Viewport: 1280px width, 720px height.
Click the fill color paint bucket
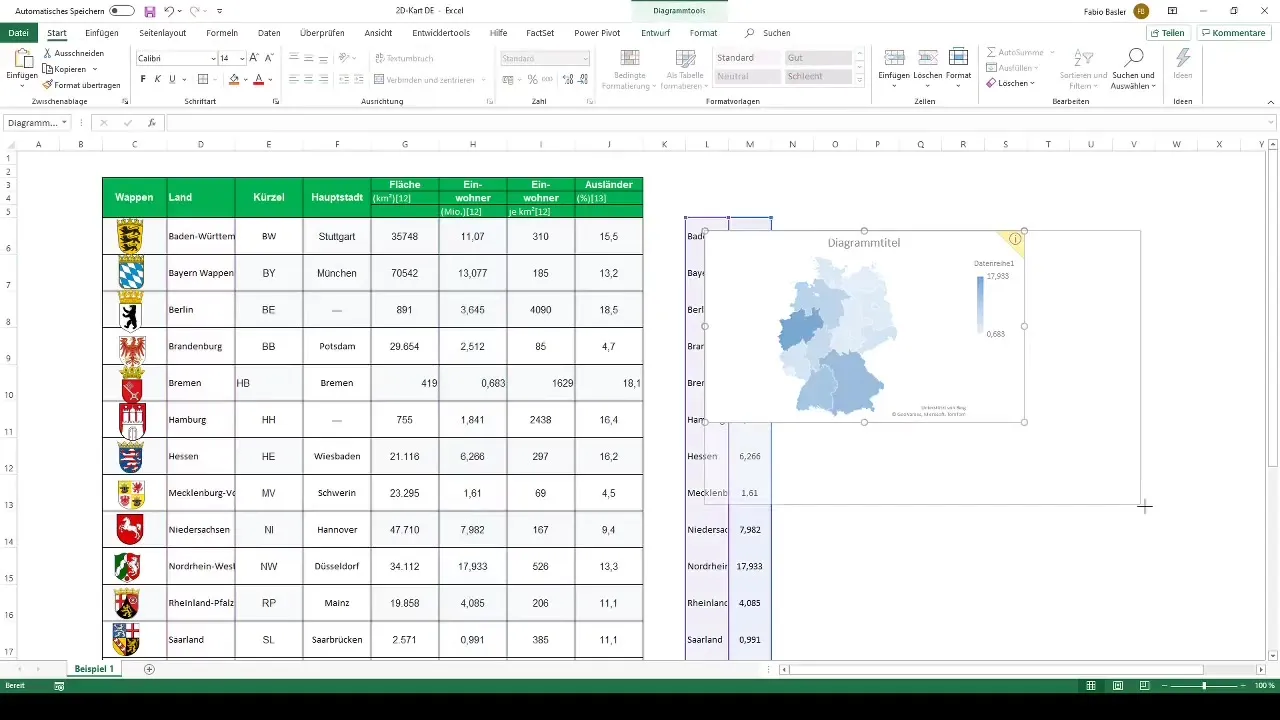coord(234,79)
